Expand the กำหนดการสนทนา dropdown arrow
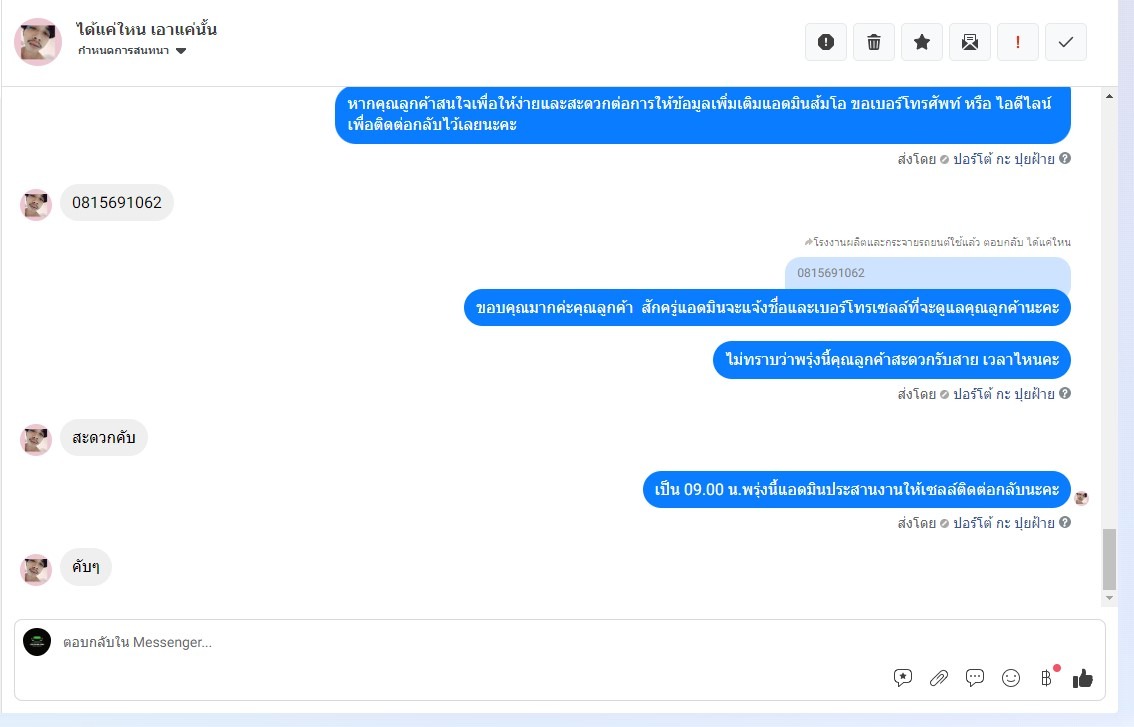This screenshot has height=727, width=1134. tap(181, 51)
